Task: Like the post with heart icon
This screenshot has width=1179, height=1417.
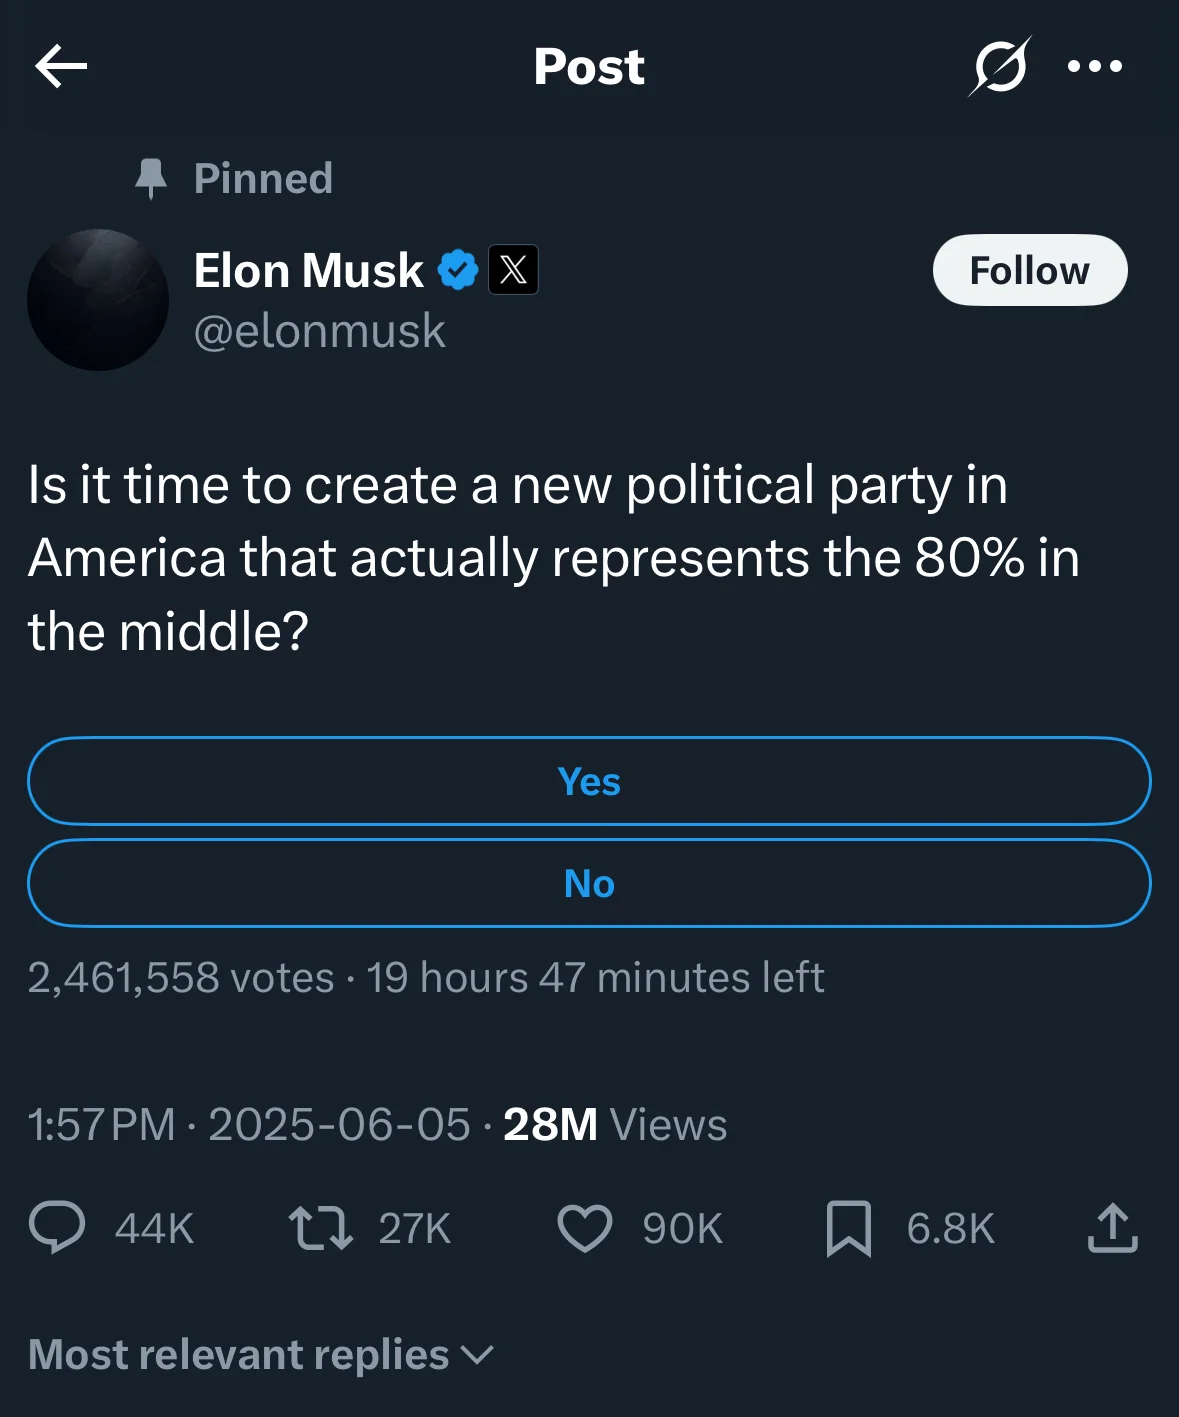Action: click(584, 1228)
